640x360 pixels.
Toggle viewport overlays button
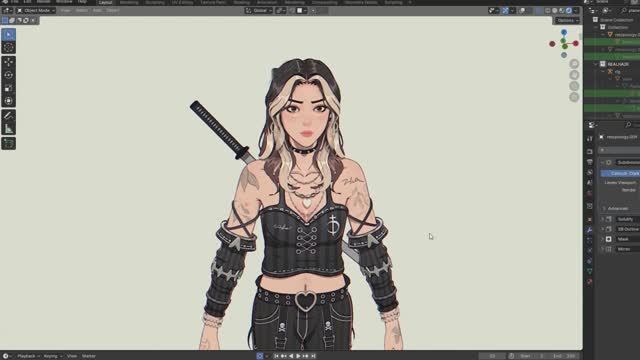(522, 11)
